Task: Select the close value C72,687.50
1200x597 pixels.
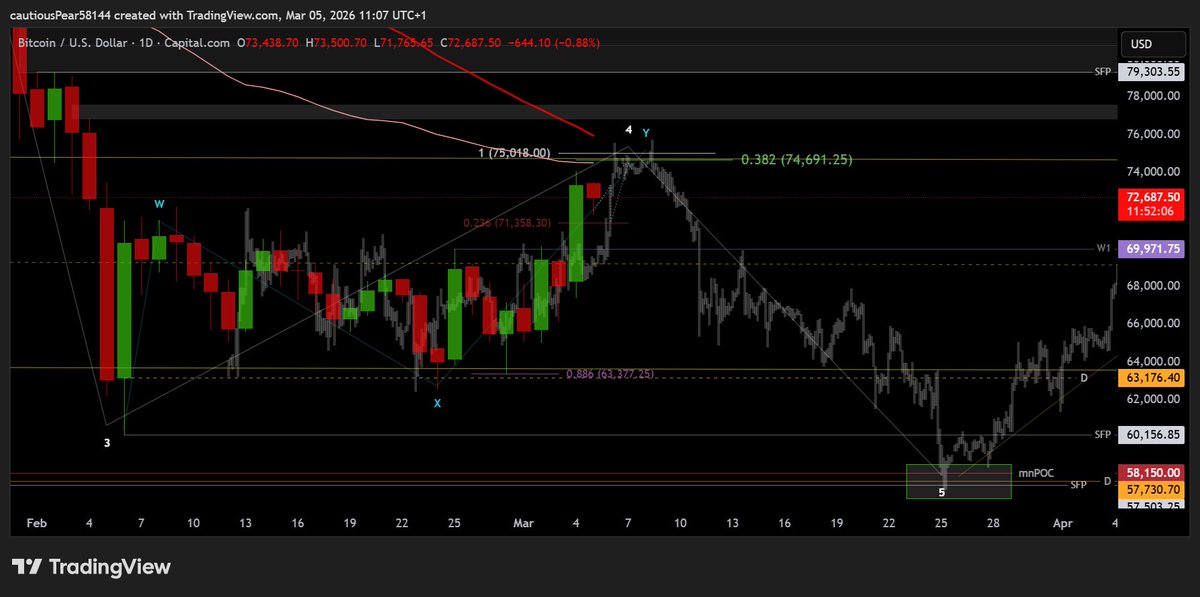Action: 470,43
